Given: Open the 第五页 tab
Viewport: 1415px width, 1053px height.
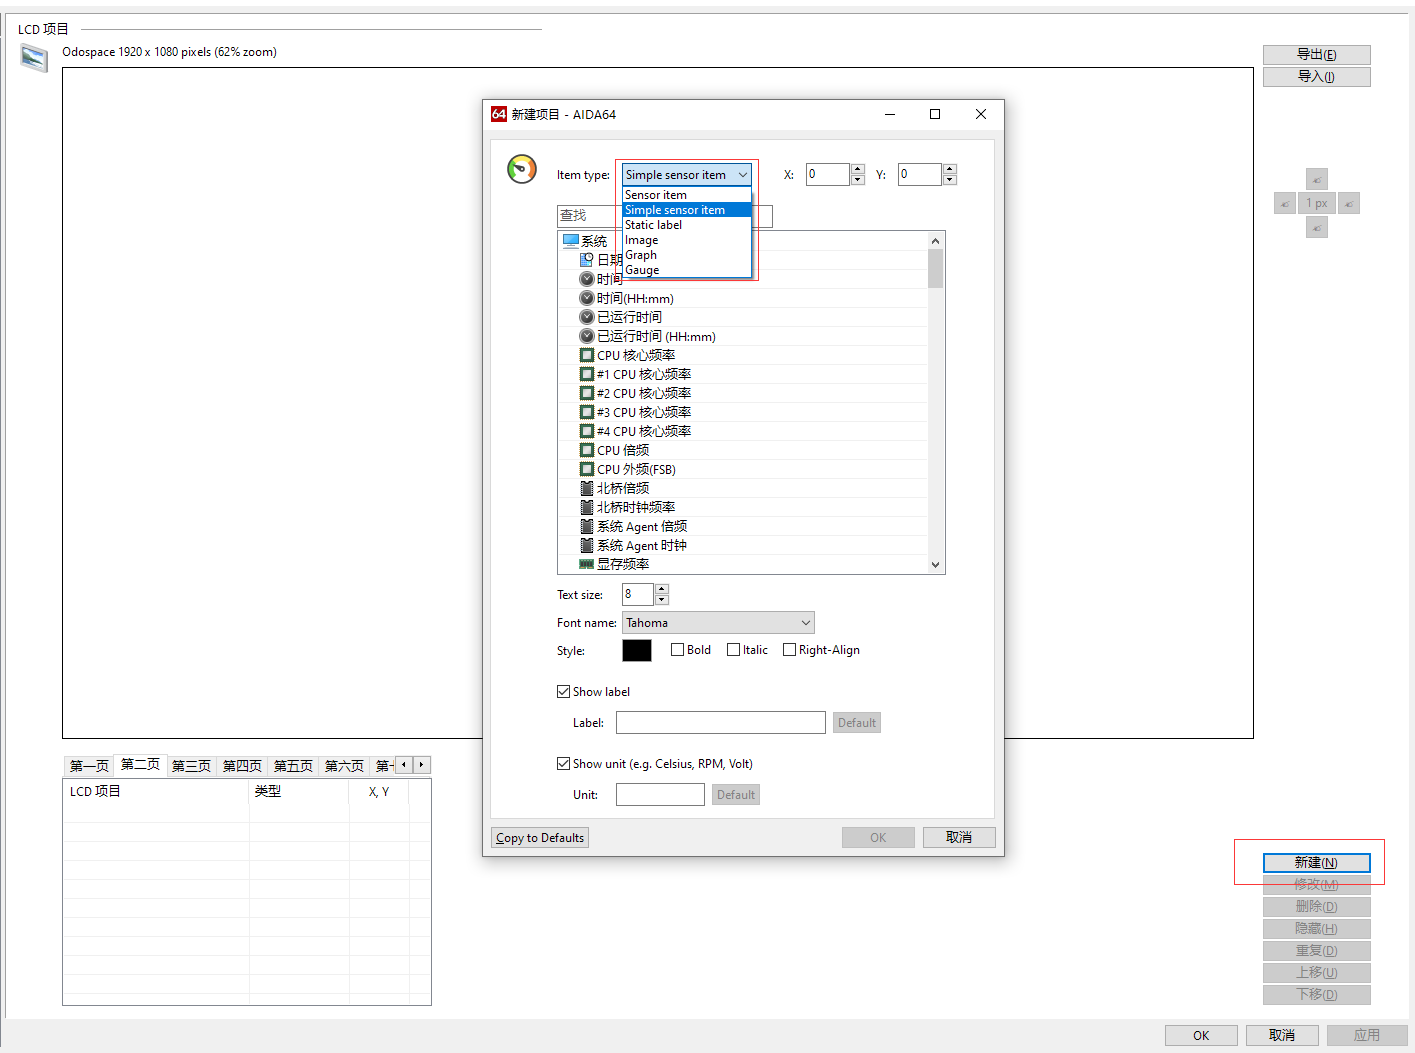Looking at the screenshot, I should point(293,766).
